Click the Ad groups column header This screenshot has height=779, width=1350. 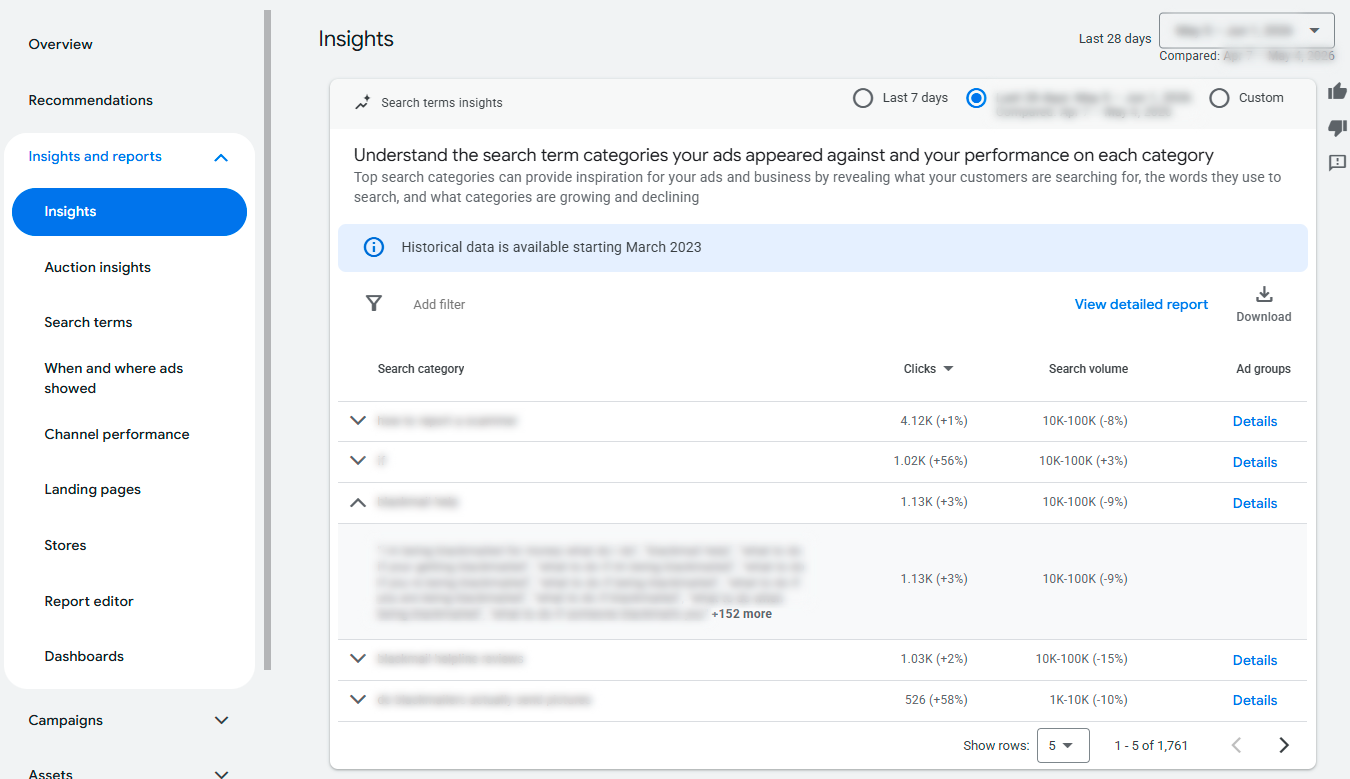click(1263, 369)
